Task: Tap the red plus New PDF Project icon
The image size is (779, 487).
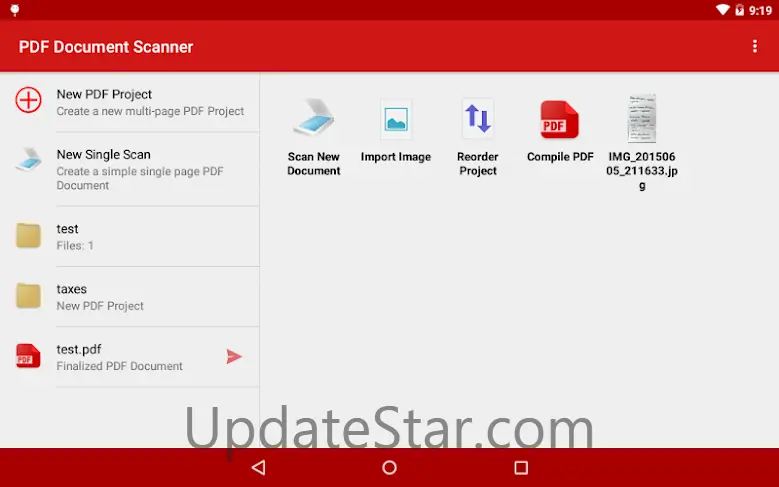Action: 28,100
